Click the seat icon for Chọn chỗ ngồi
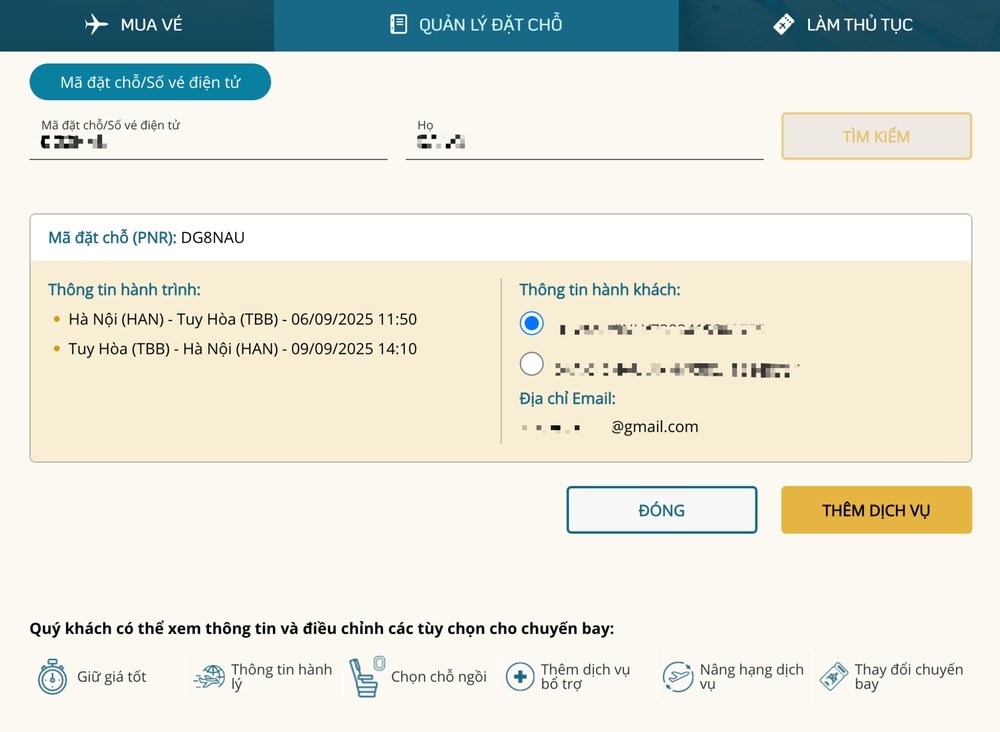1000x732 pixels. point(367,677)
